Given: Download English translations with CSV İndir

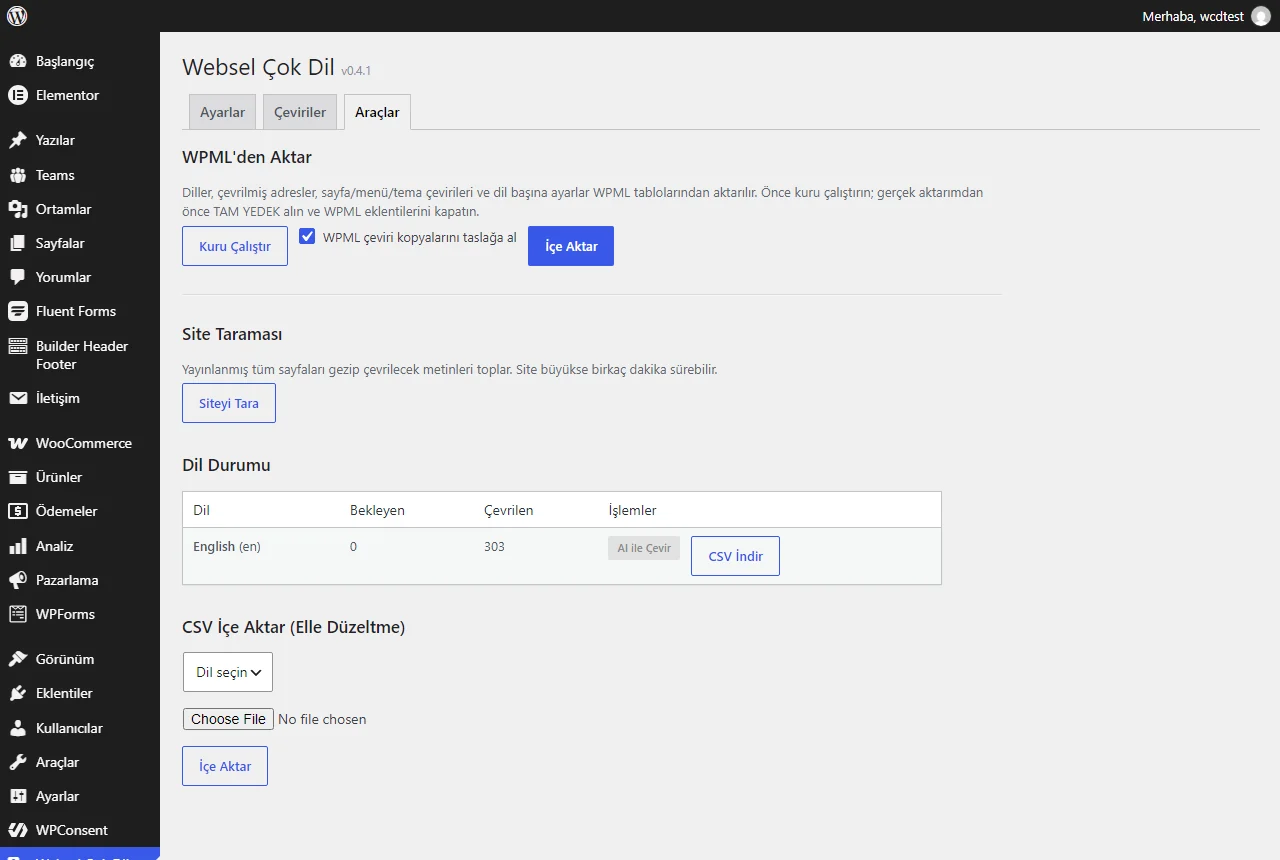Looking at the screenshot, I should [x=735, y=556].
